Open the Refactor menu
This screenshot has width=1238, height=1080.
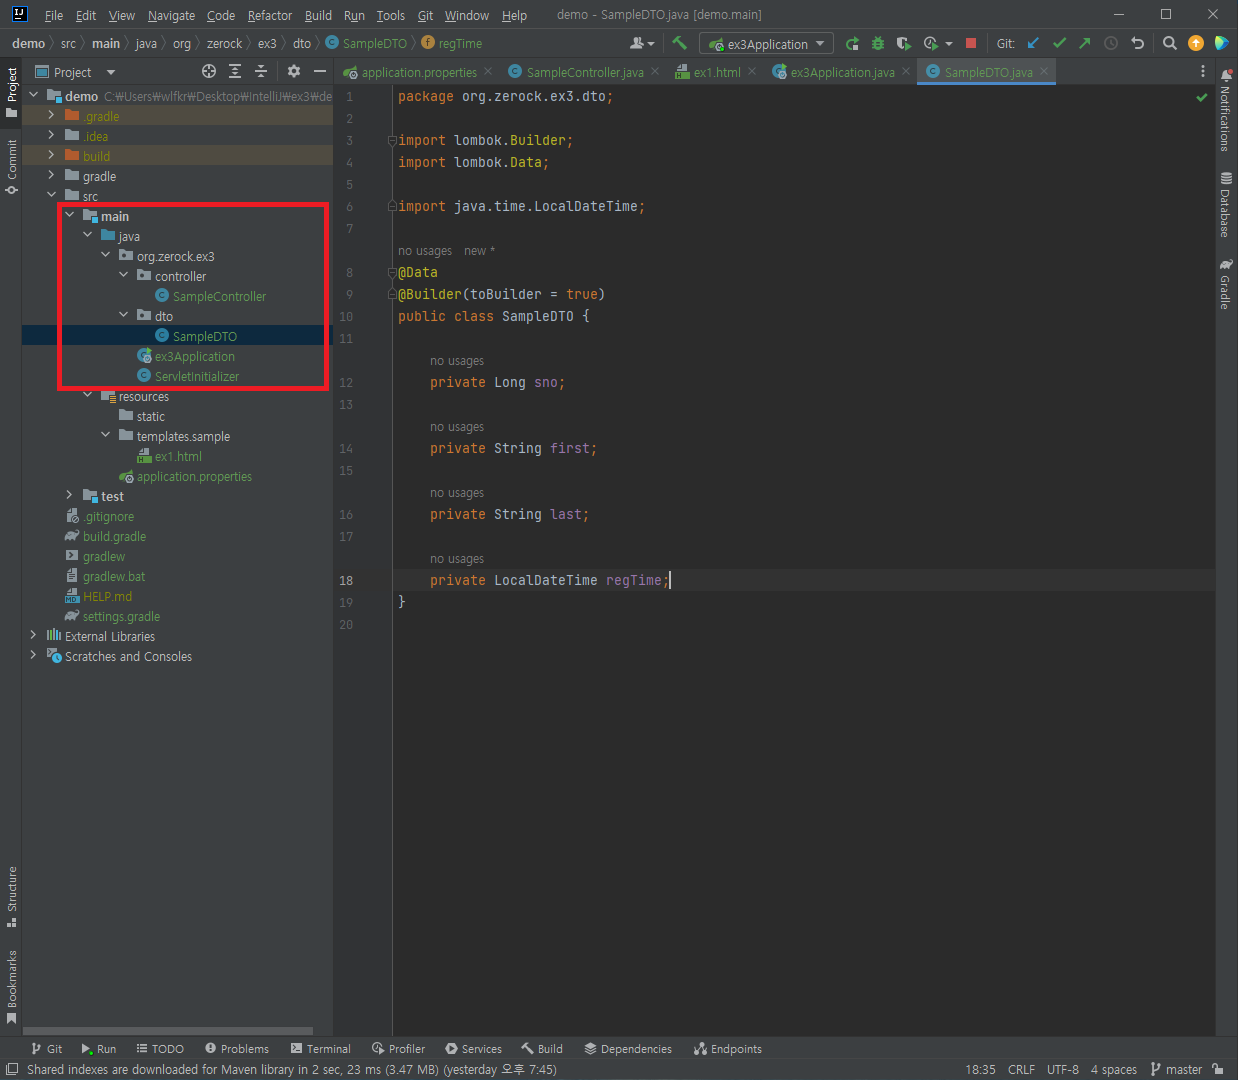tap(270, 15)
